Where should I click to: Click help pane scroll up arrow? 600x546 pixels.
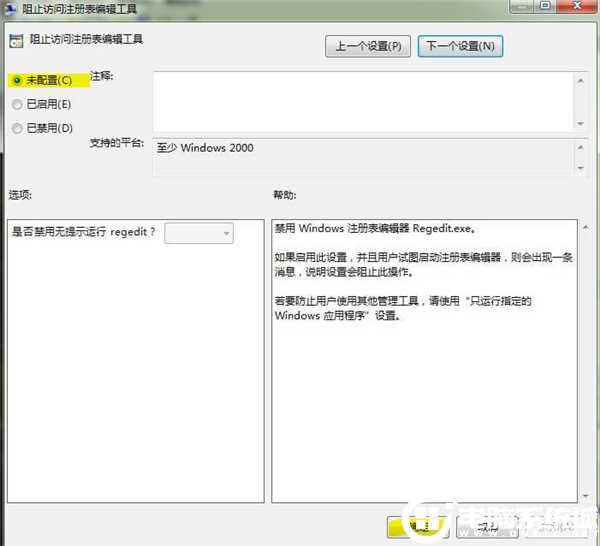tap(585, 227)
